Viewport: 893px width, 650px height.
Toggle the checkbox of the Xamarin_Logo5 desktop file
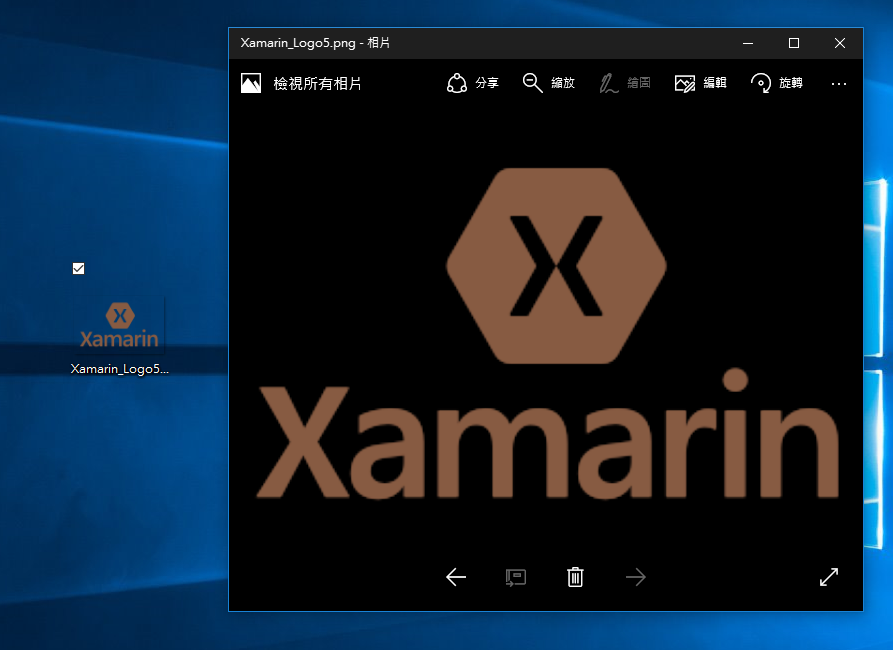click(79, 268)
